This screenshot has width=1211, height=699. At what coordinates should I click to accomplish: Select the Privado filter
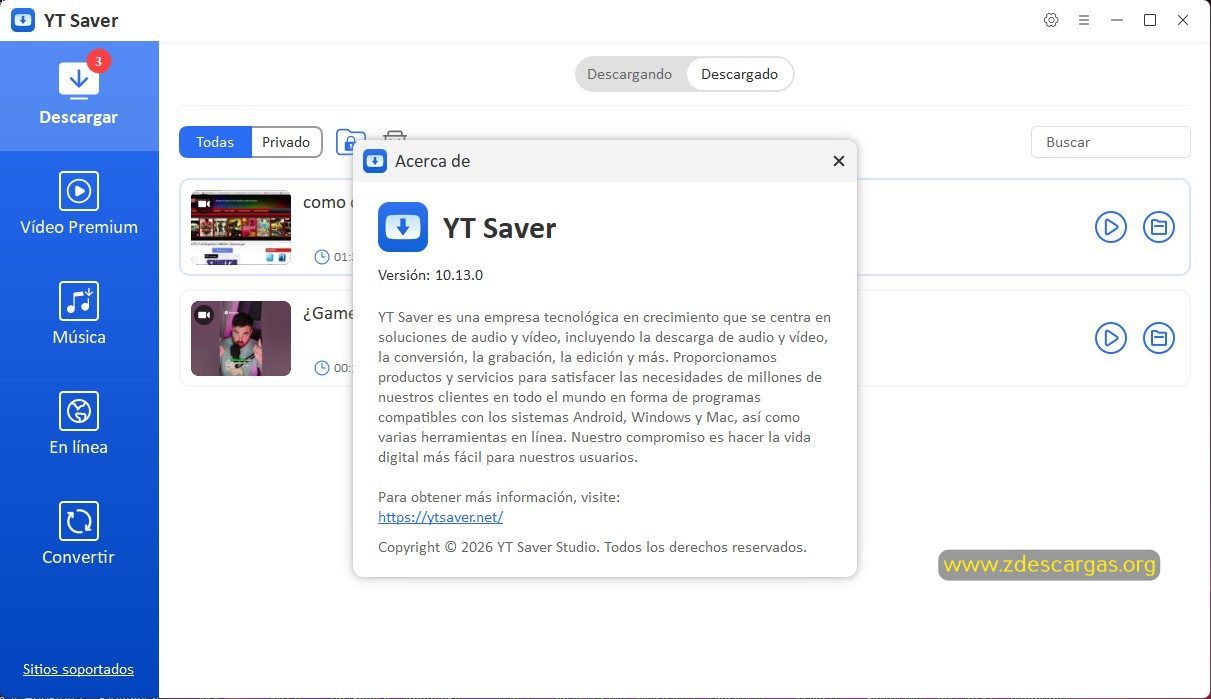point(286,142)
